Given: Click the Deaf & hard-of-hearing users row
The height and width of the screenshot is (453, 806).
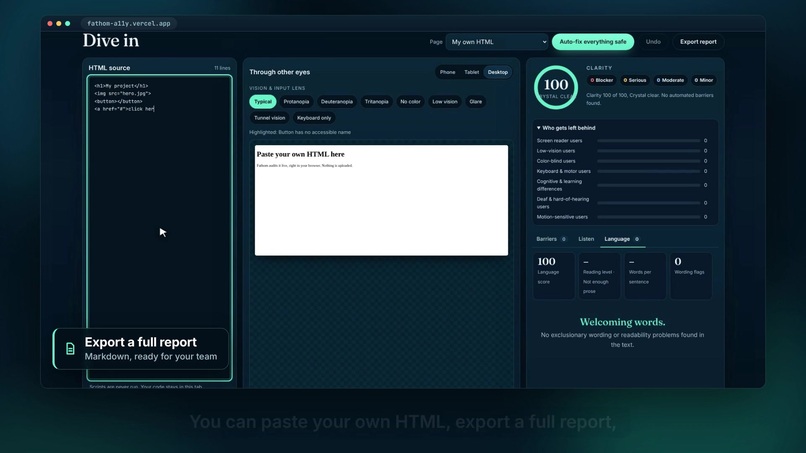Looking at the screenshot, I should pos(622,203).
